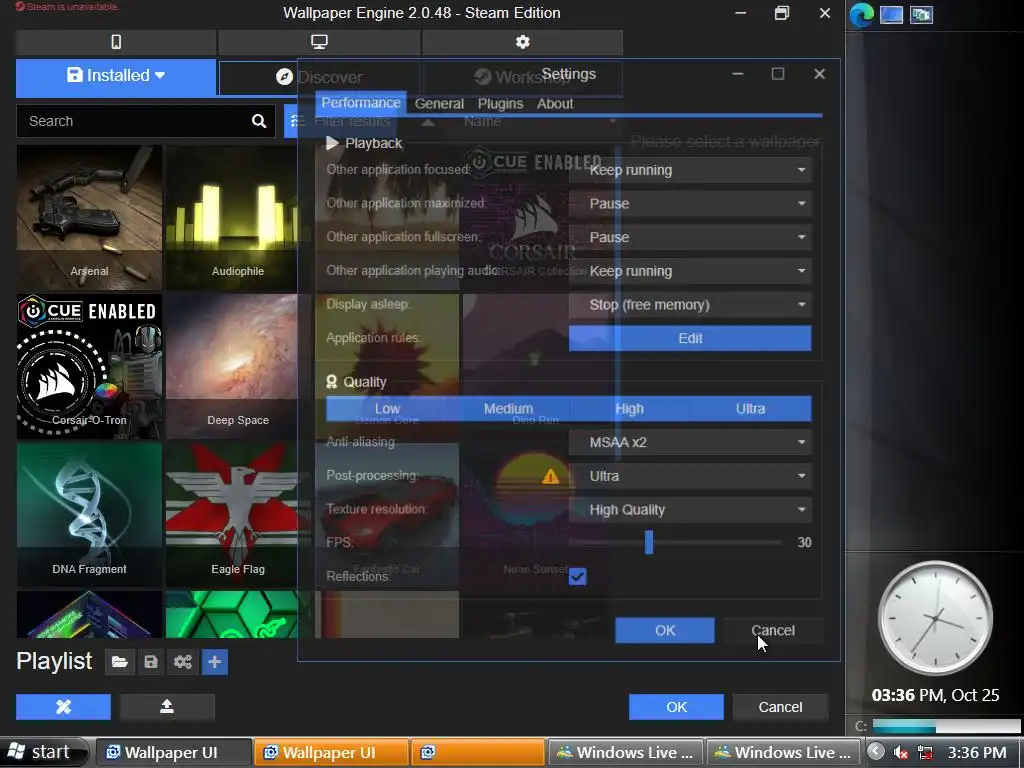Viewport: 1024px width, 768px height.
Task: Open playlist folder icon
Action: (120, 662)
